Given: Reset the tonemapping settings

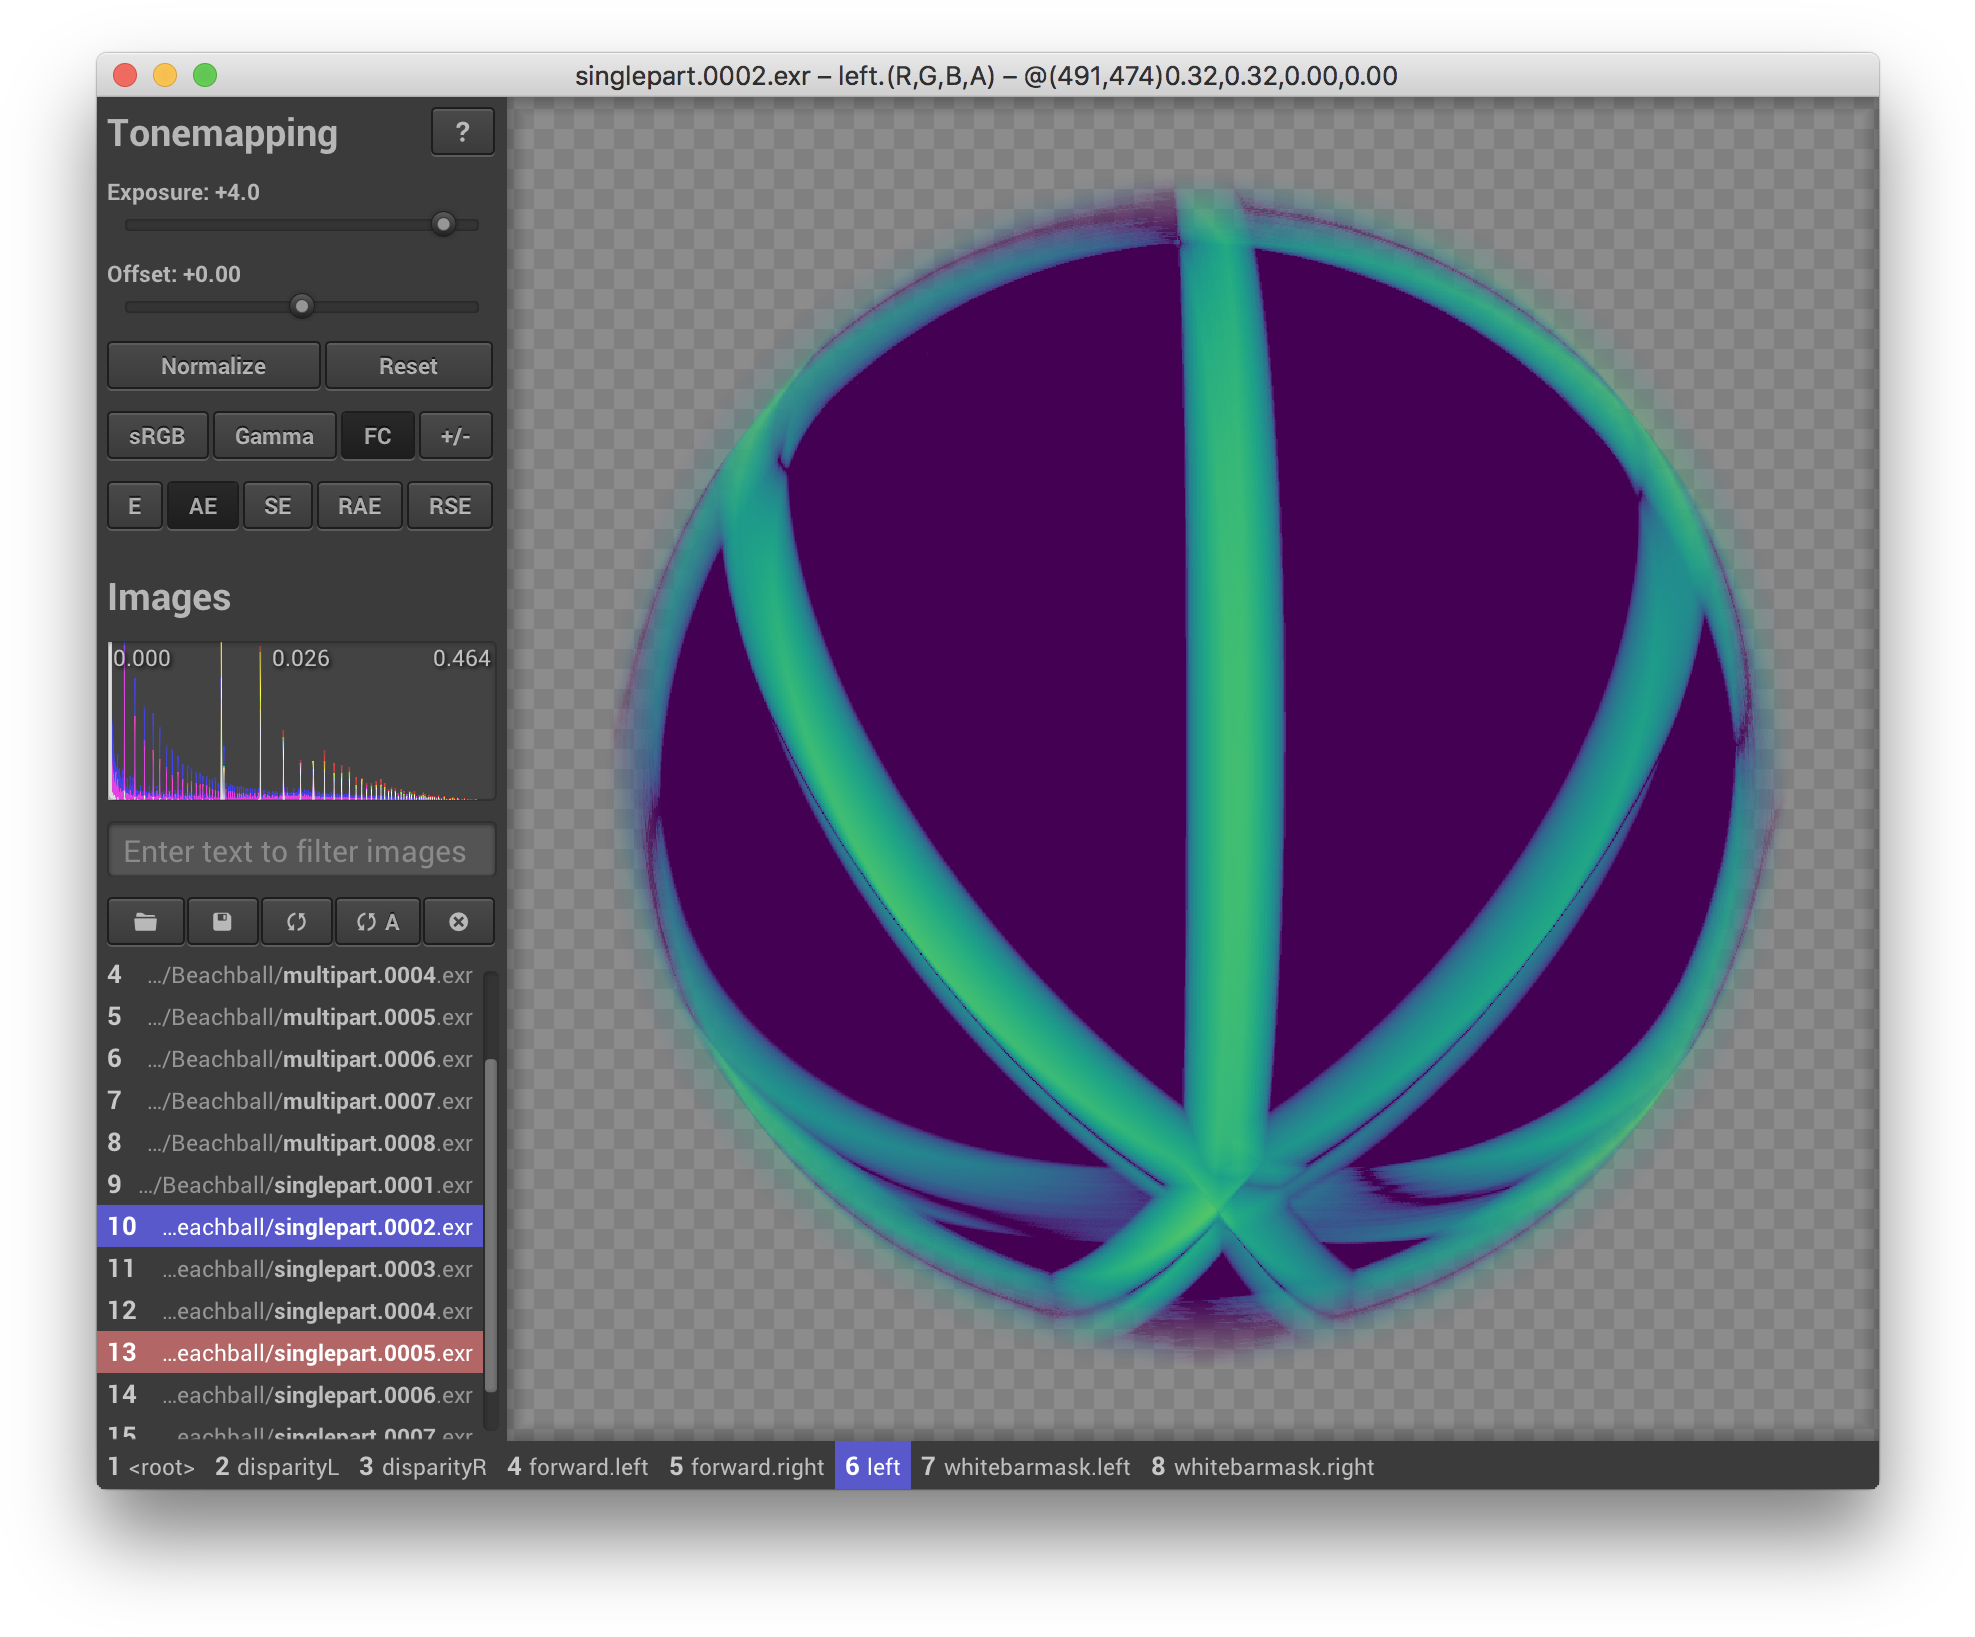Looking at the screenshot, I should tap(408, 365).
